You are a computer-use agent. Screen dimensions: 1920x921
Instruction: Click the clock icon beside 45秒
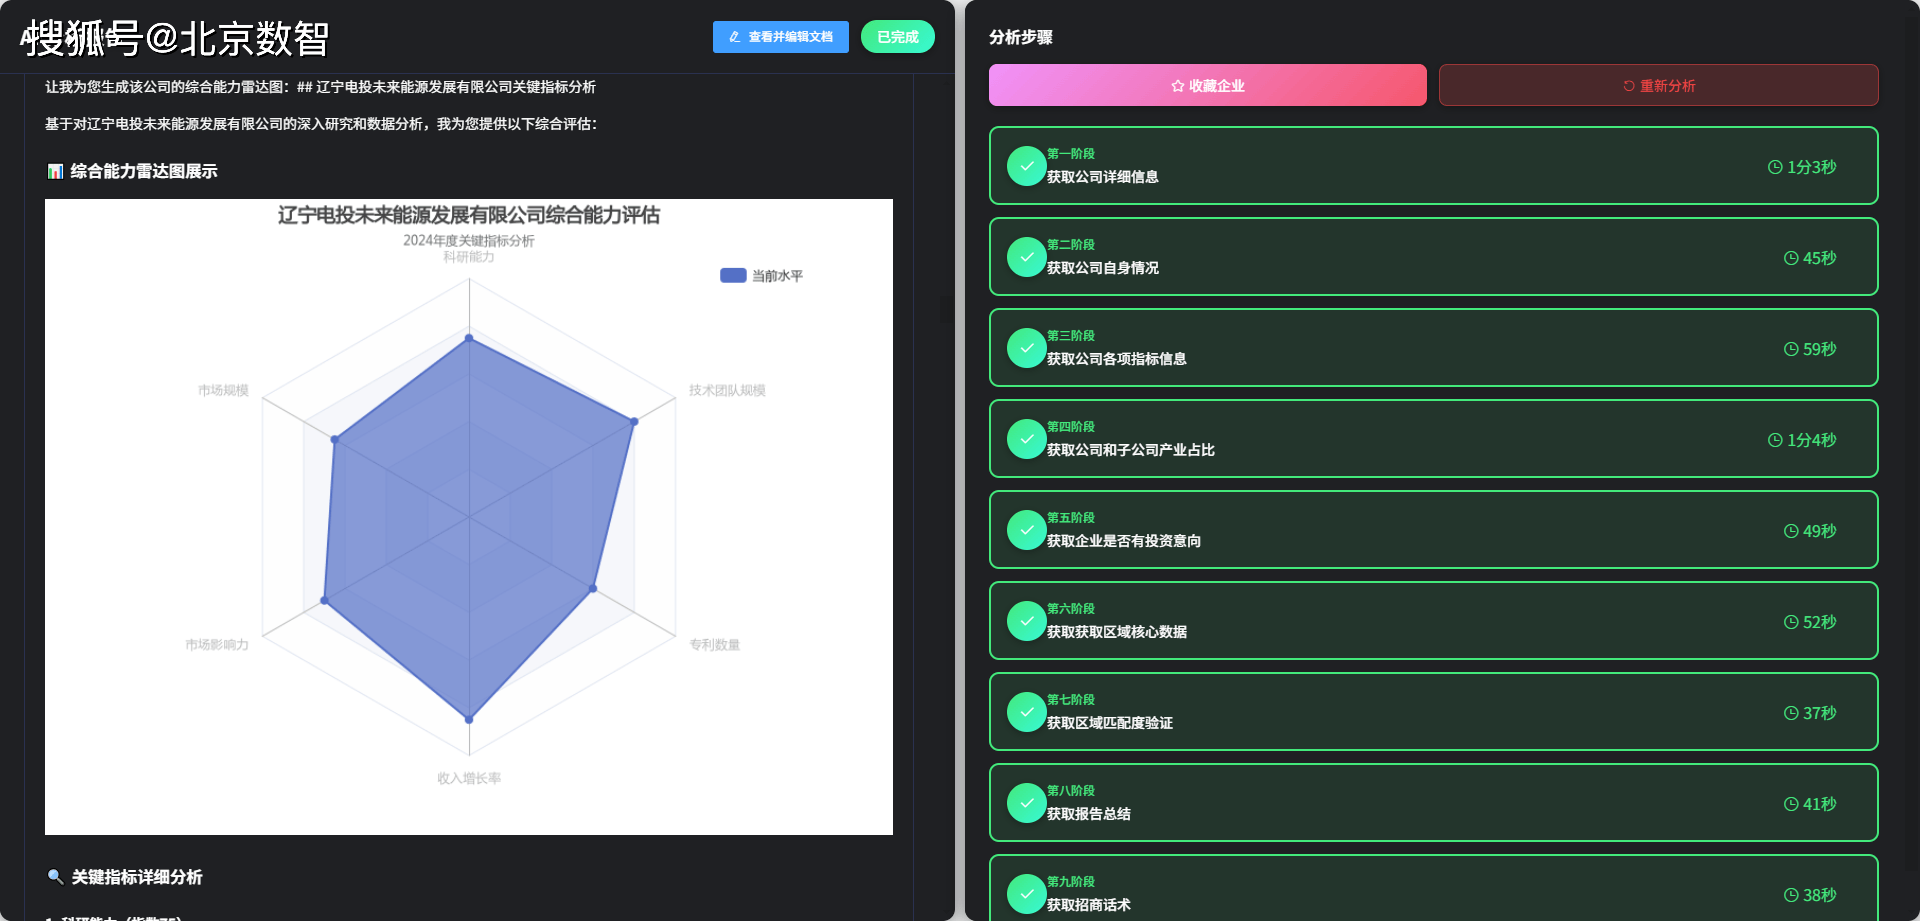pos(1791,258)
